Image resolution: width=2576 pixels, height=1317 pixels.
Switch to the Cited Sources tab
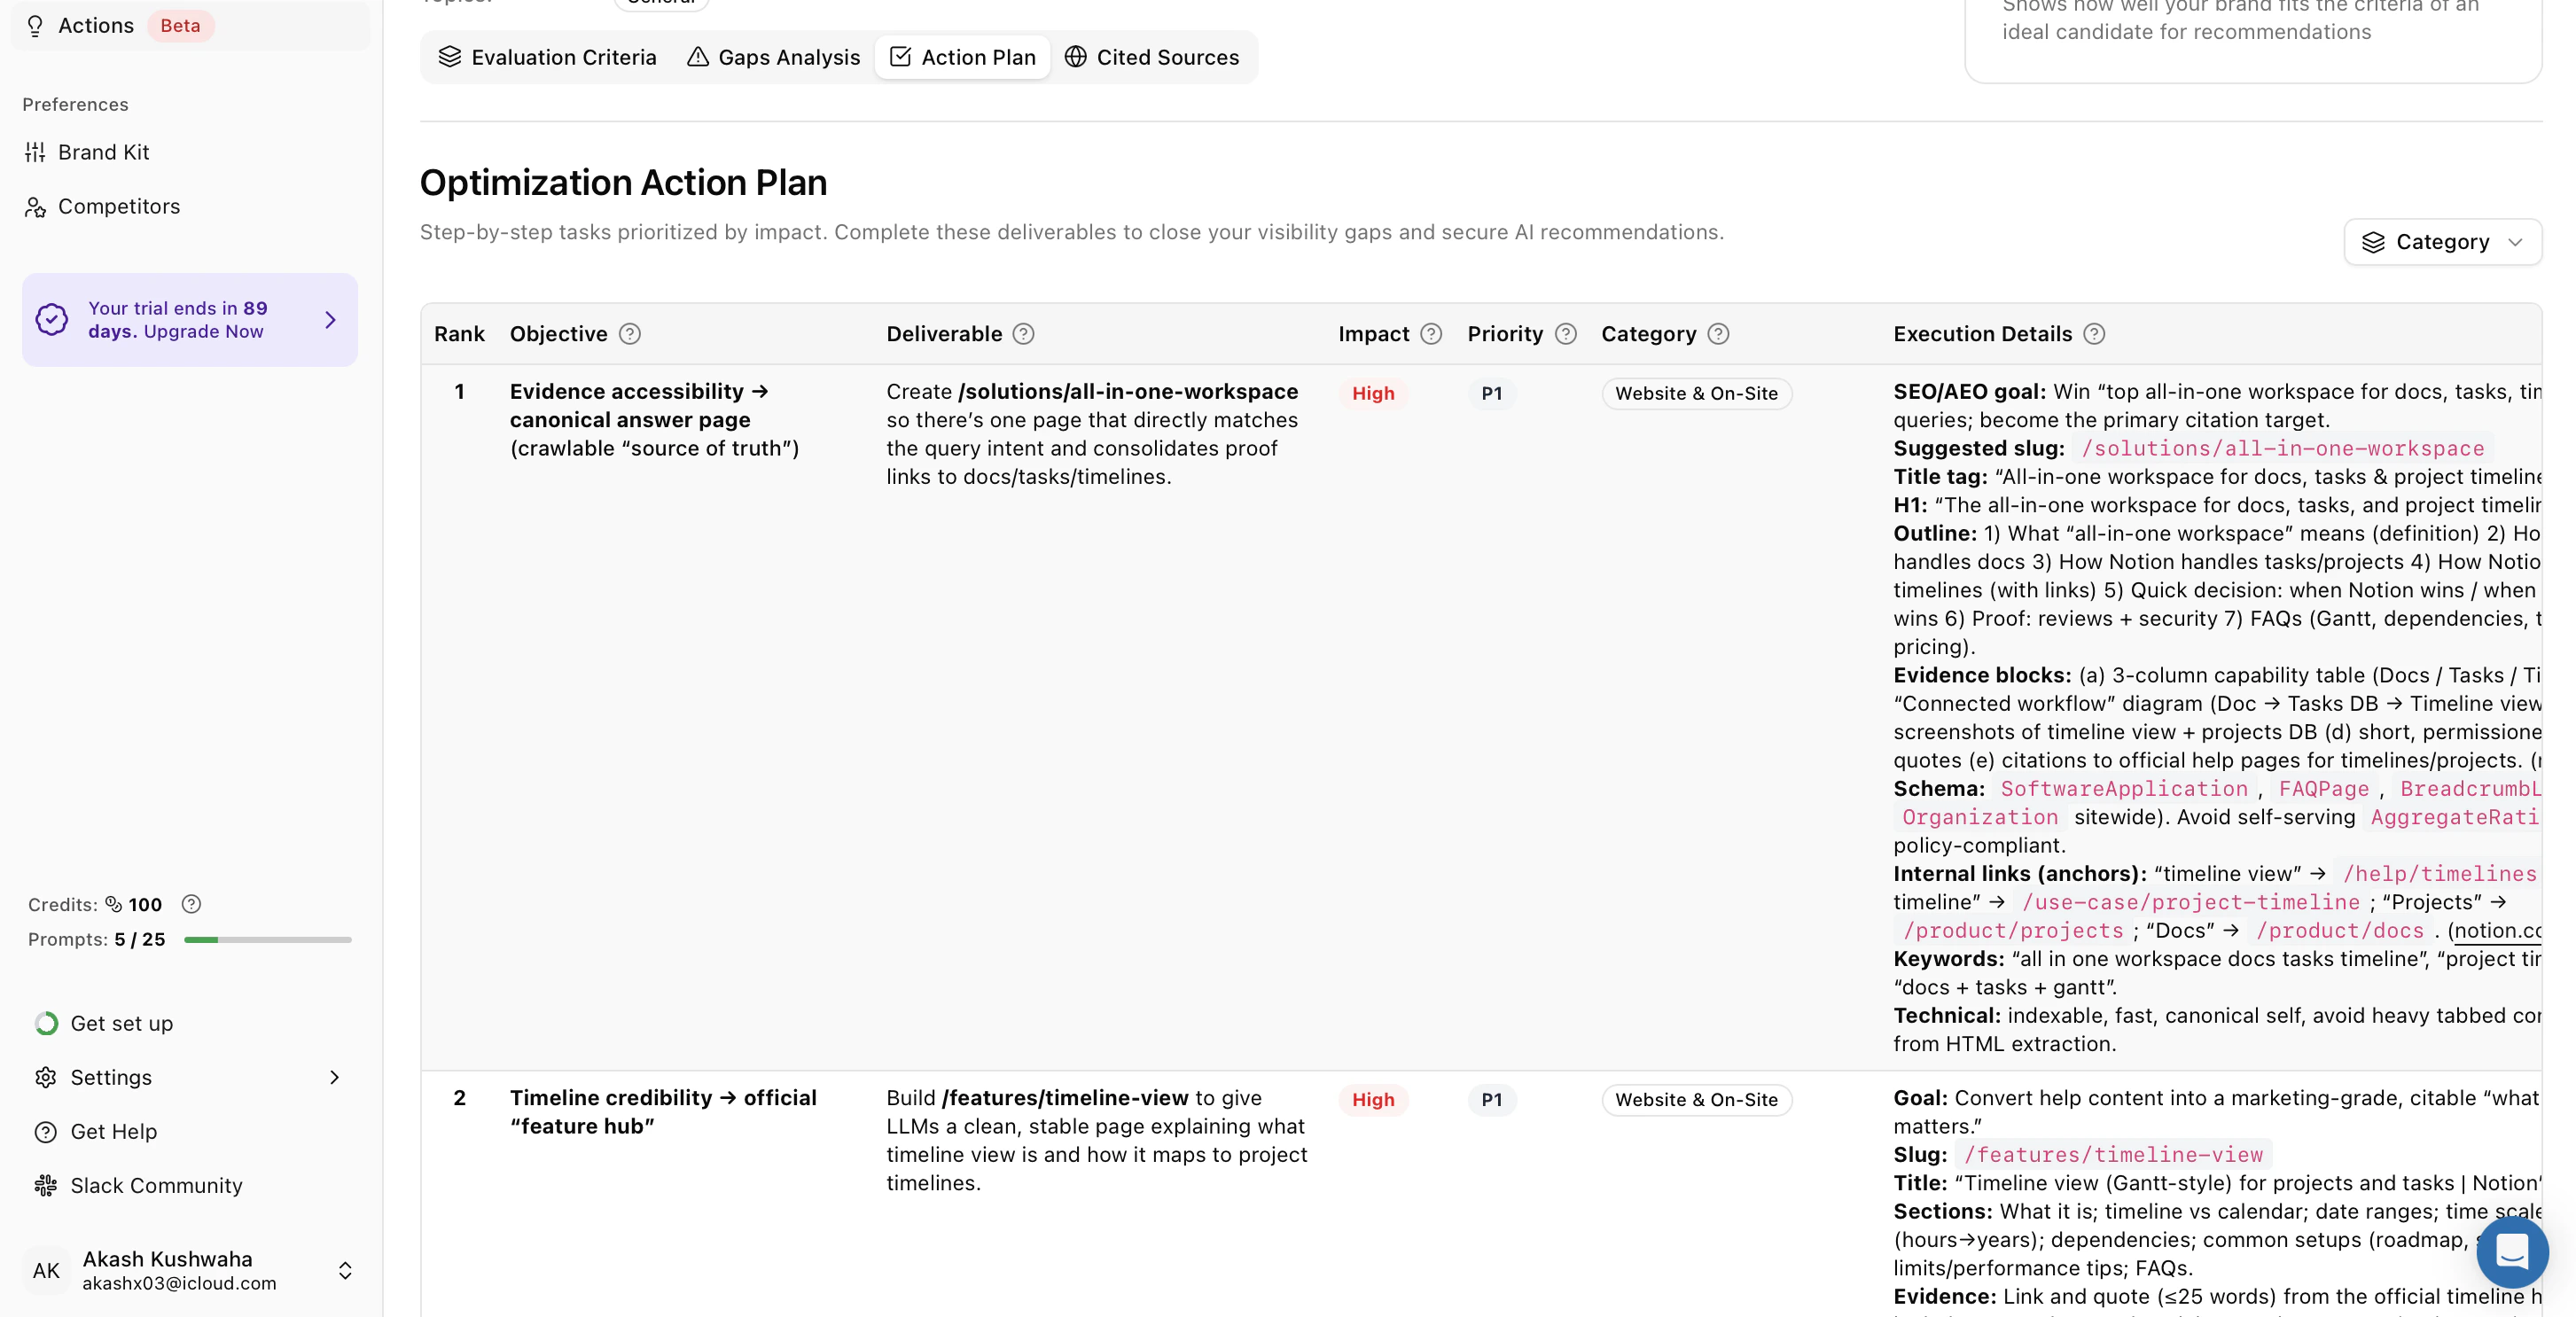click(1152, 57)
